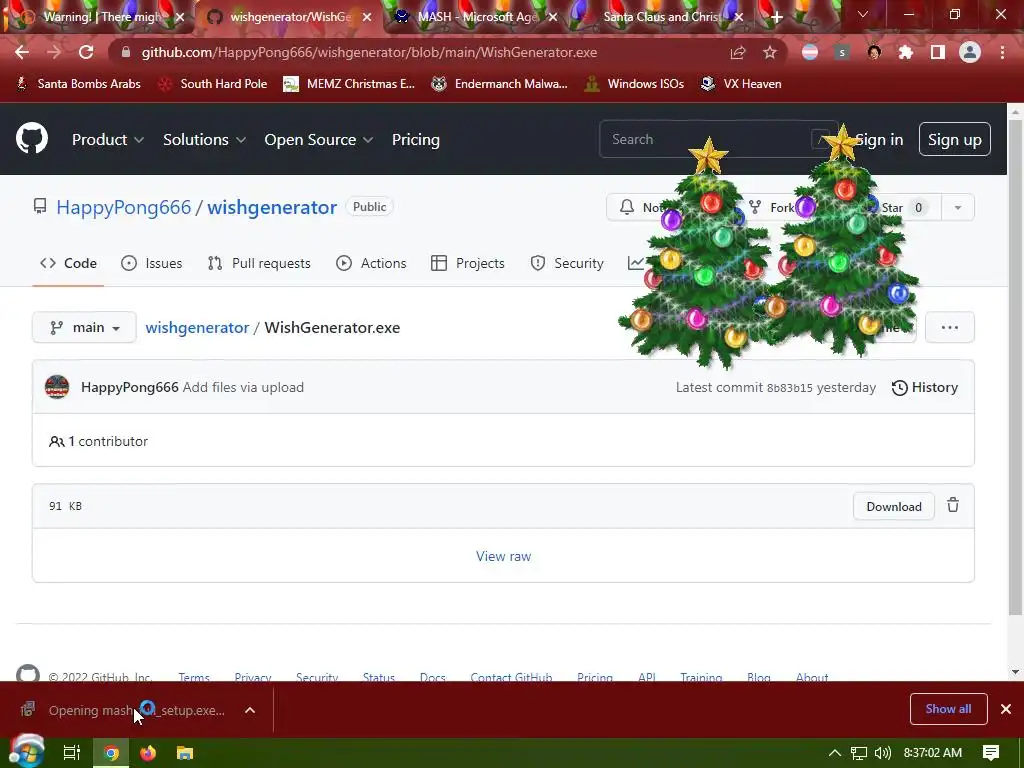This screenshot has height=768, width=1024.
Task: Open the Chrome three-dot menu
Action: [x=1002, y=52]
